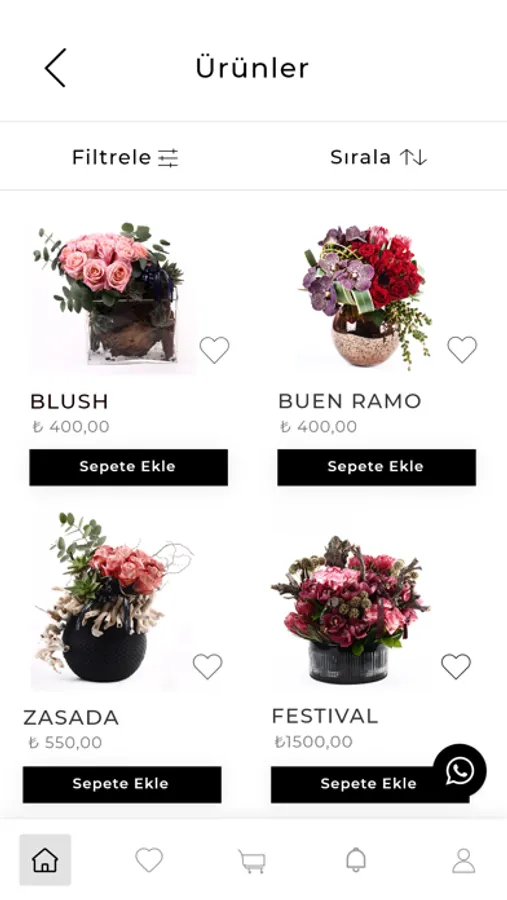The image size is (507, 900).
Task: Open the Sırala sort options
Action: coord(378,157)
